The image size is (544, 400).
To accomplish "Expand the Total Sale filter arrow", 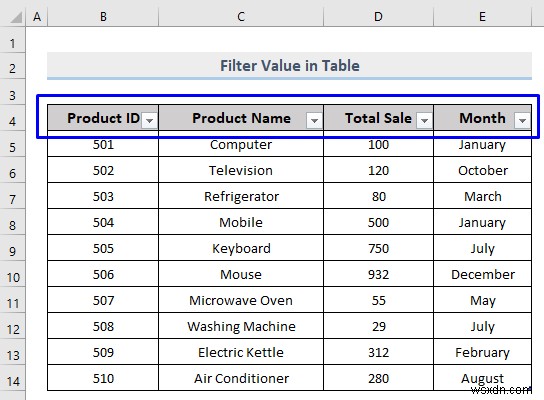I will click(x=424, y=120).
